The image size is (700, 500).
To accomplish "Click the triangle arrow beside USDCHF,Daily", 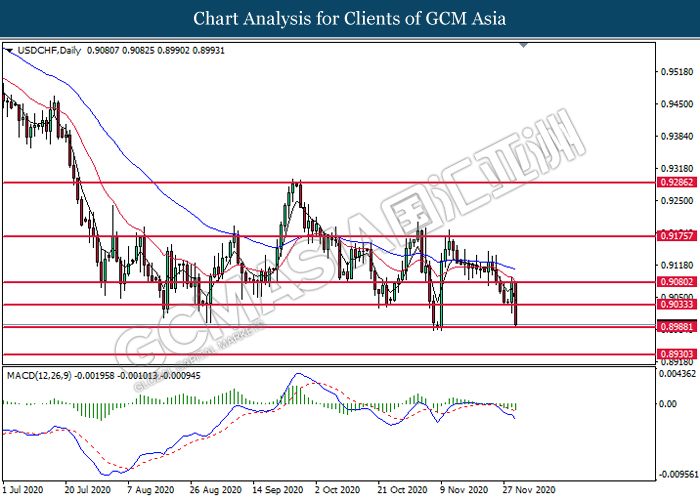I will coord(9,49).
